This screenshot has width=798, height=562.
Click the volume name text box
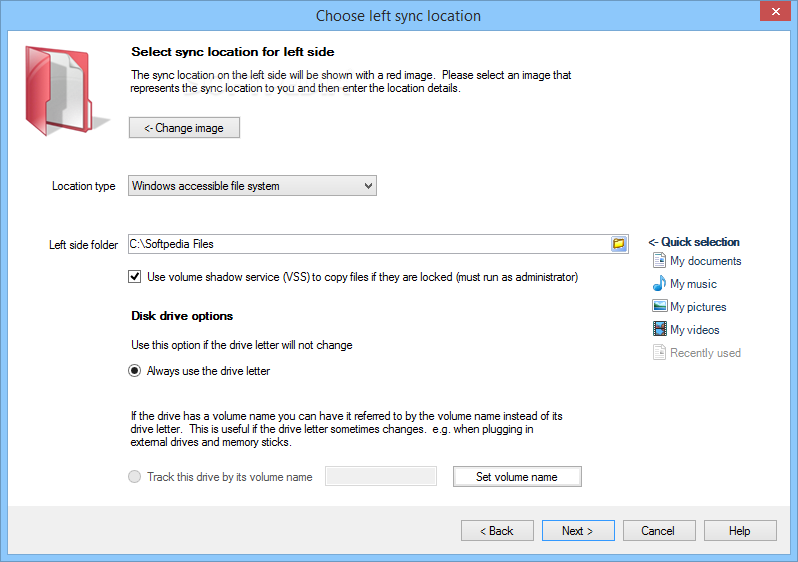(381, 476)
